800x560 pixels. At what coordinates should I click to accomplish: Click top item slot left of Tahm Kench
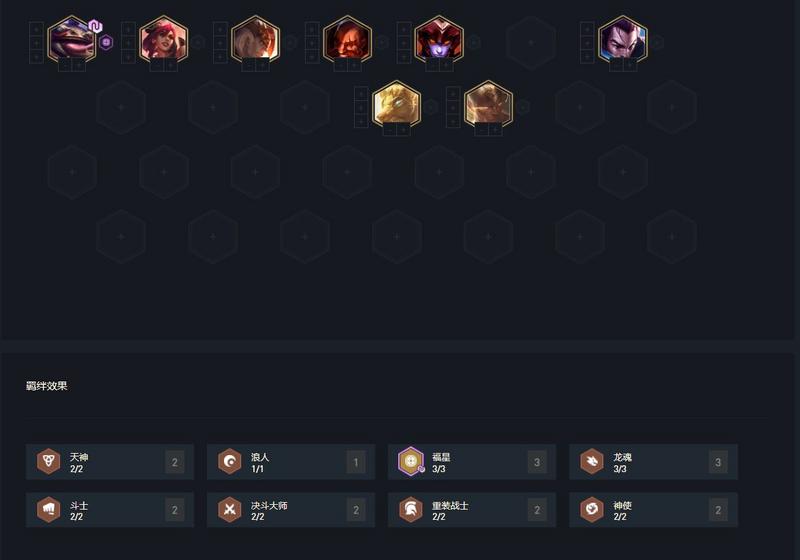[x=36, y=29]
